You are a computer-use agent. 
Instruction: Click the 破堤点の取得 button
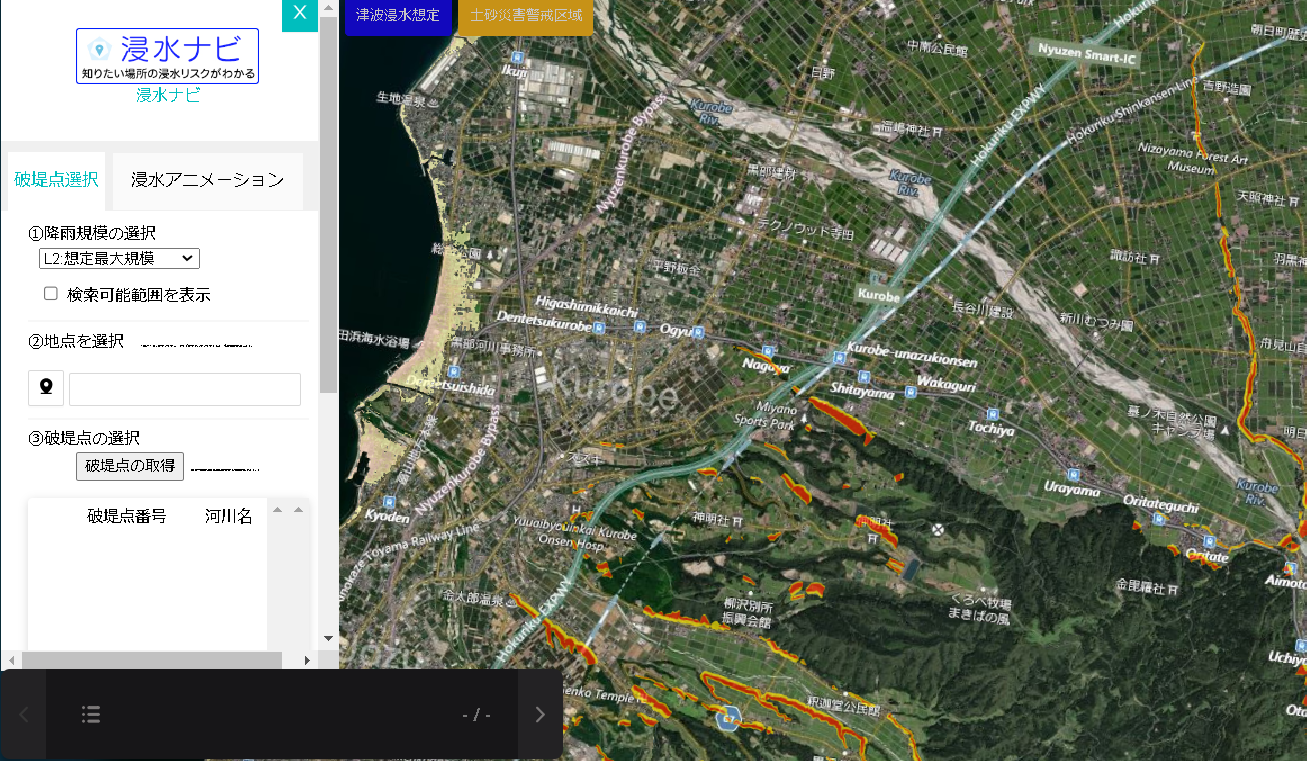tap(130, 465)
